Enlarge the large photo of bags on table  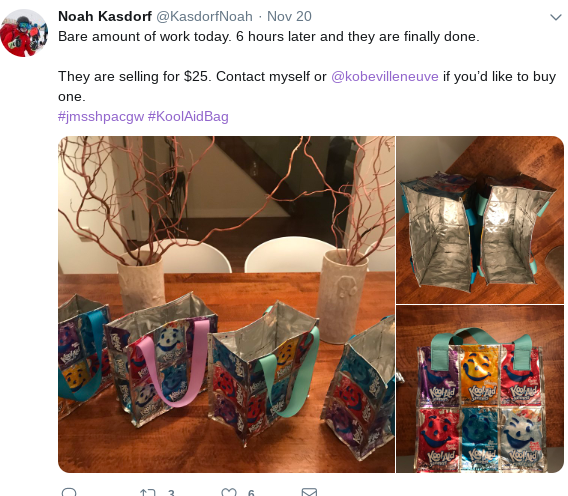point(226,304)
